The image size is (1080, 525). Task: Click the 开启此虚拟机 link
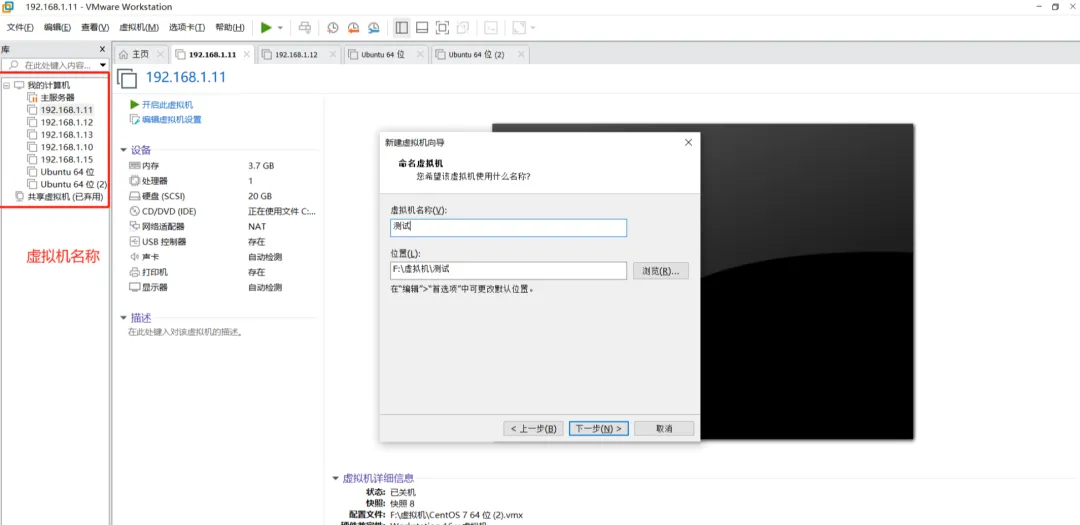click(167, 105)
